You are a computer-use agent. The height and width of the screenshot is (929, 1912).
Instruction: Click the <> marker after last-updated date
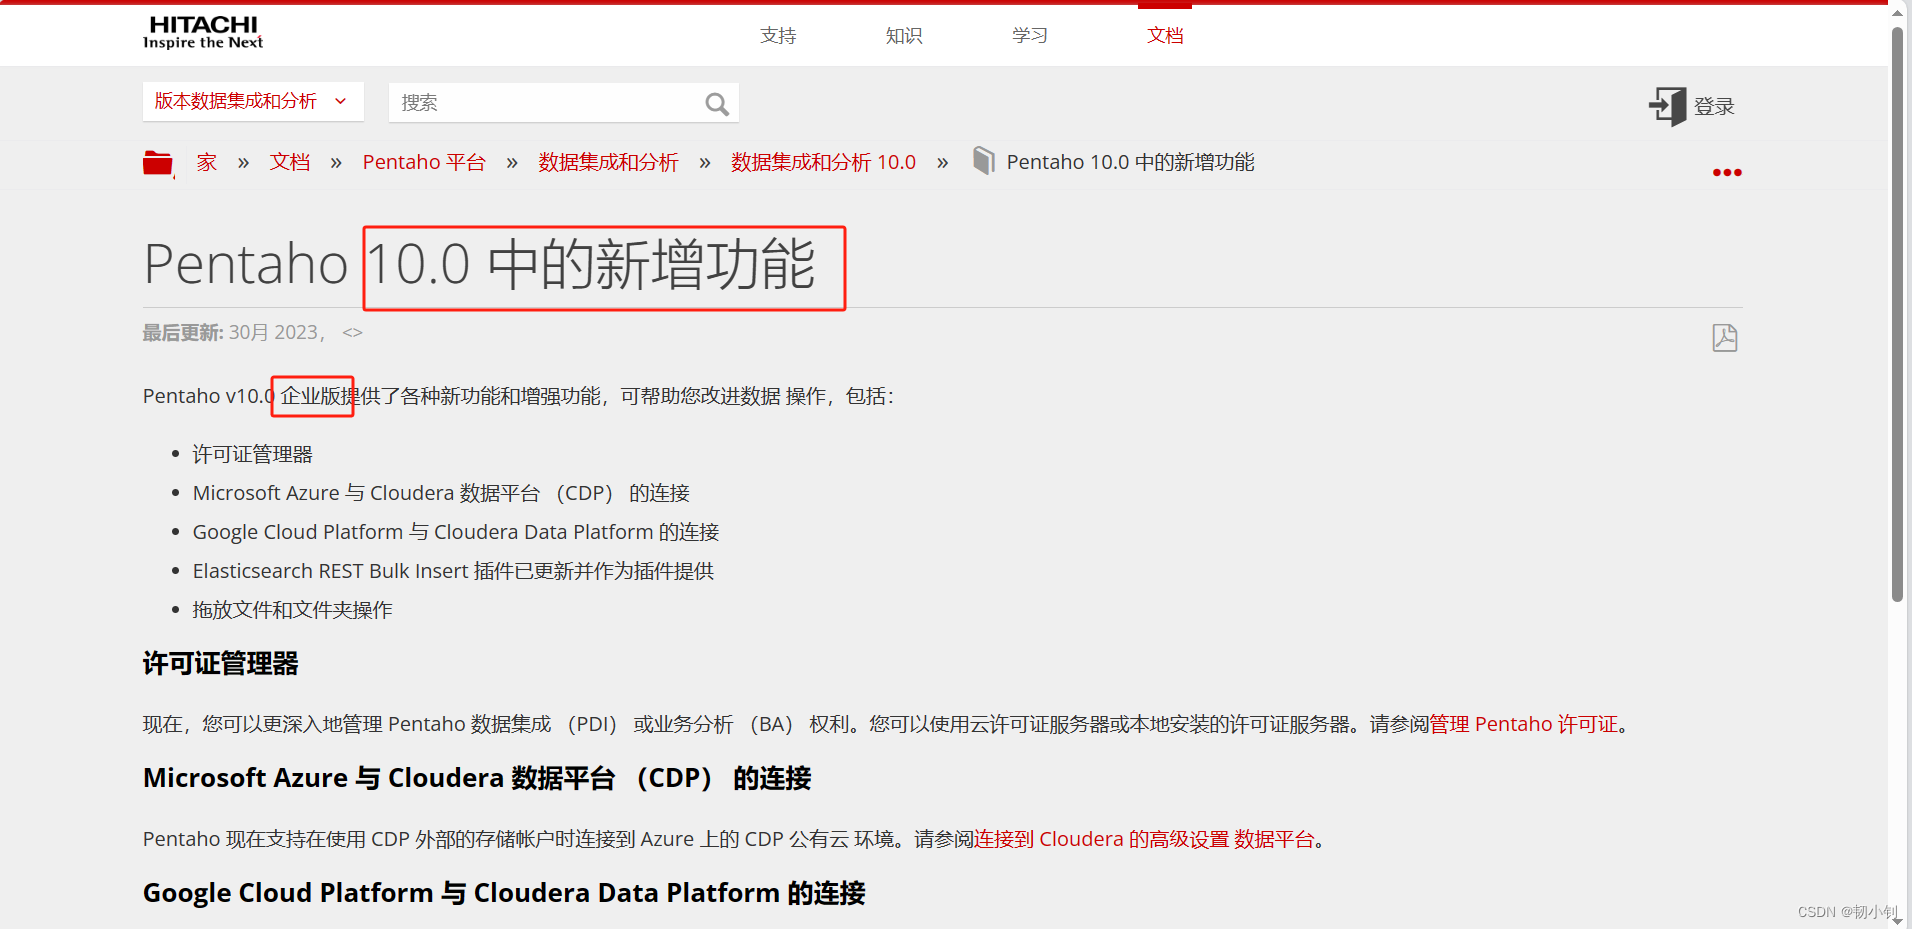point(352,333)
